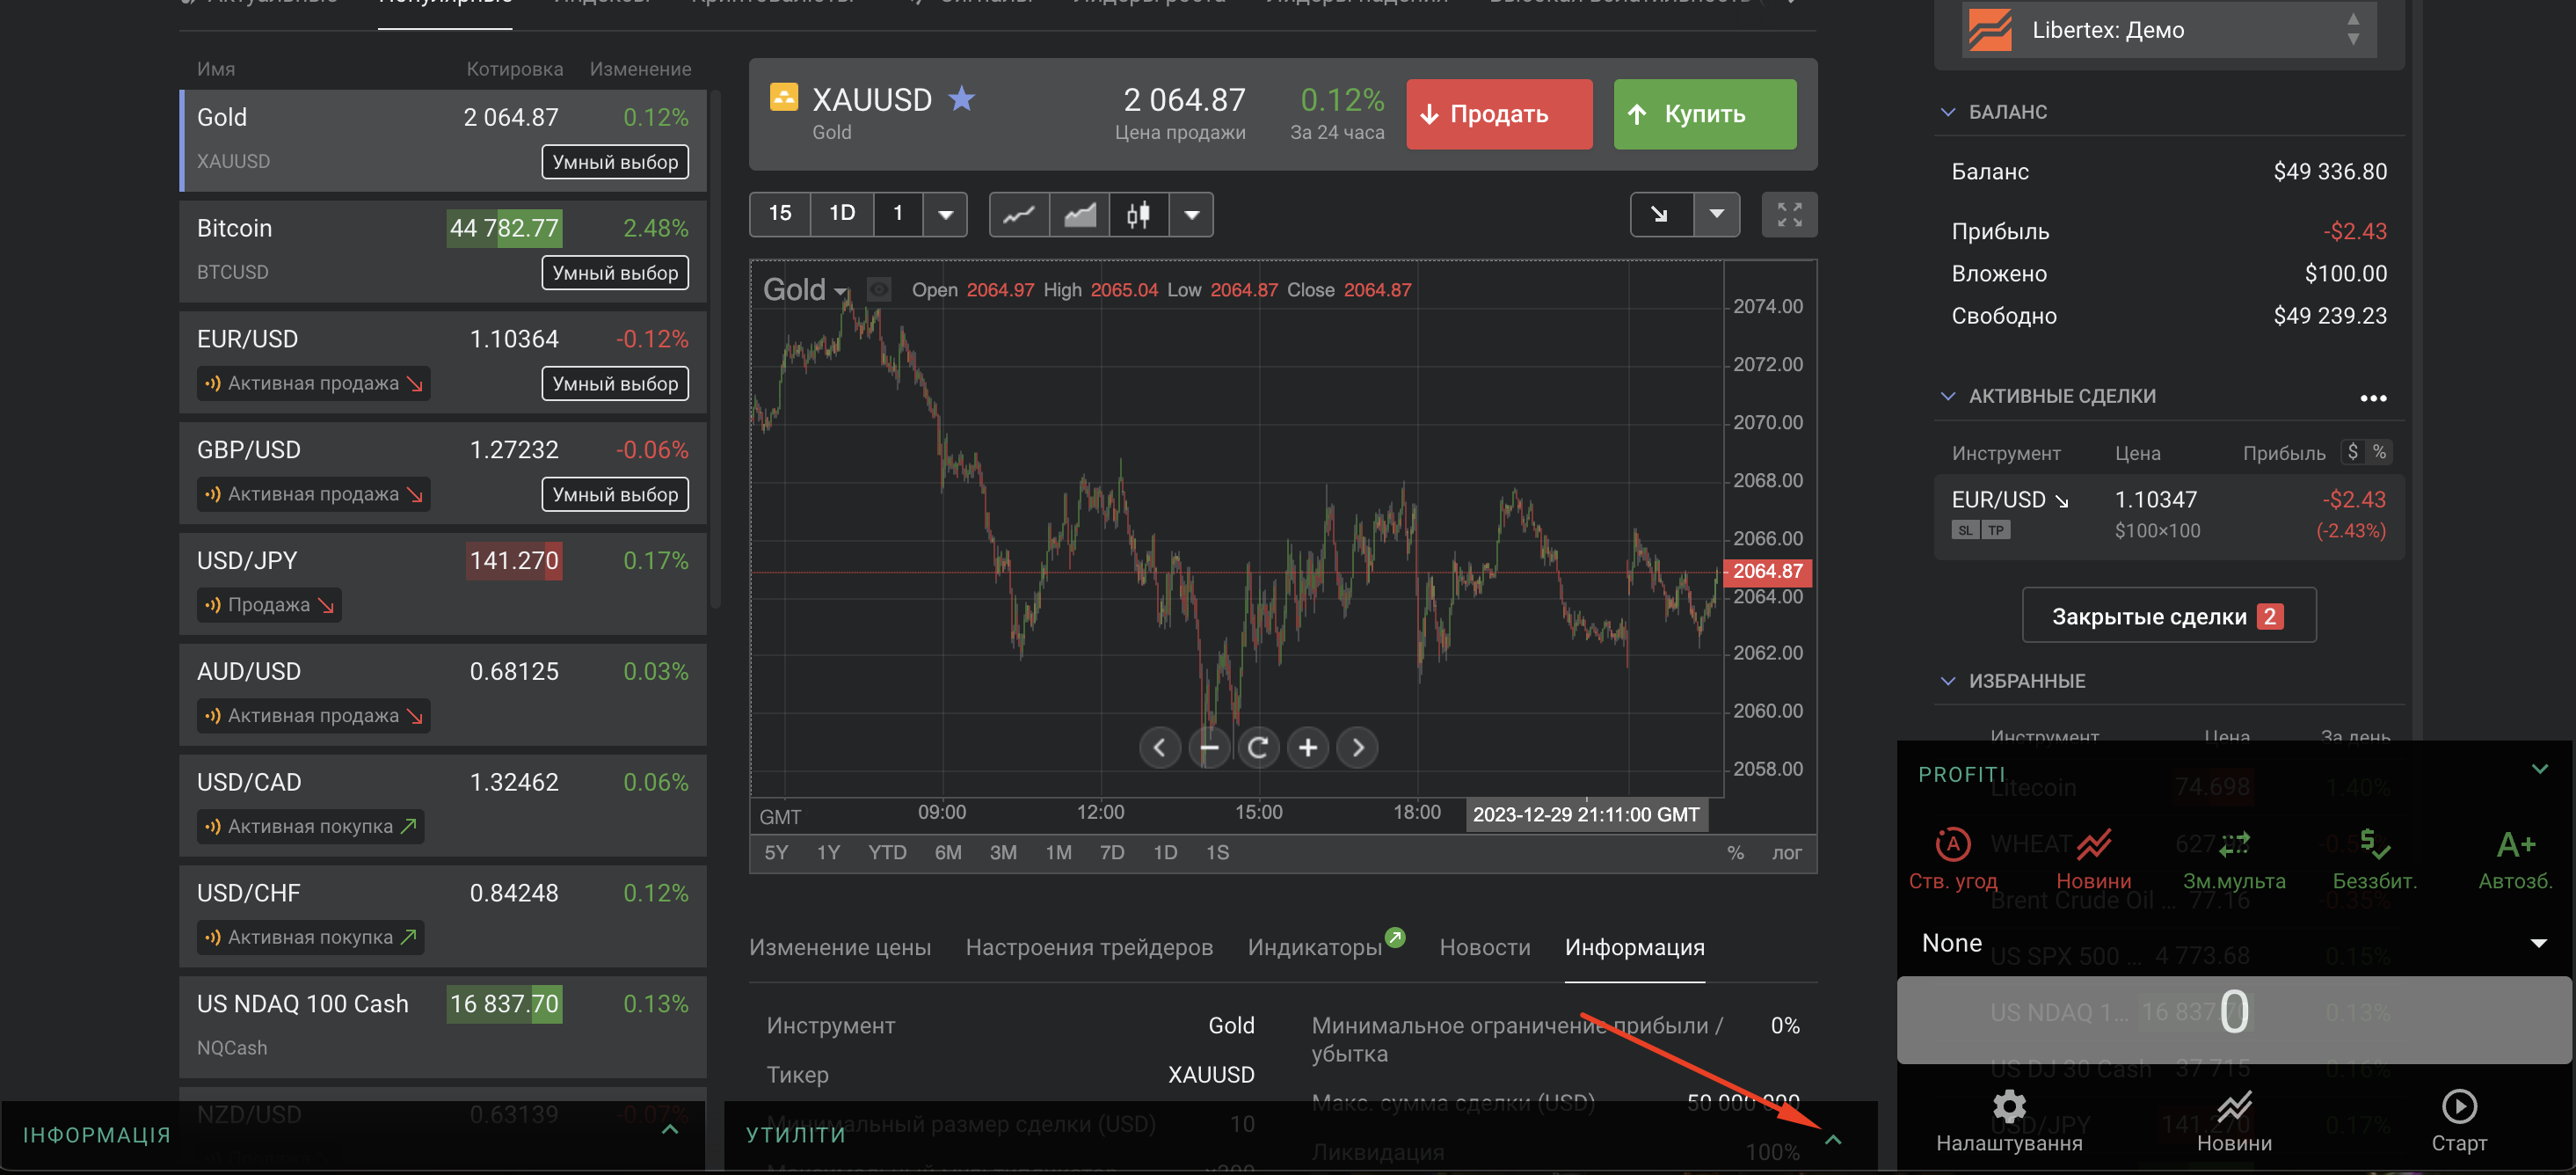Click the chart reset refresh icon
The height and width of the screenshot is (1175, 2576).
click(x=1258, y=747)
